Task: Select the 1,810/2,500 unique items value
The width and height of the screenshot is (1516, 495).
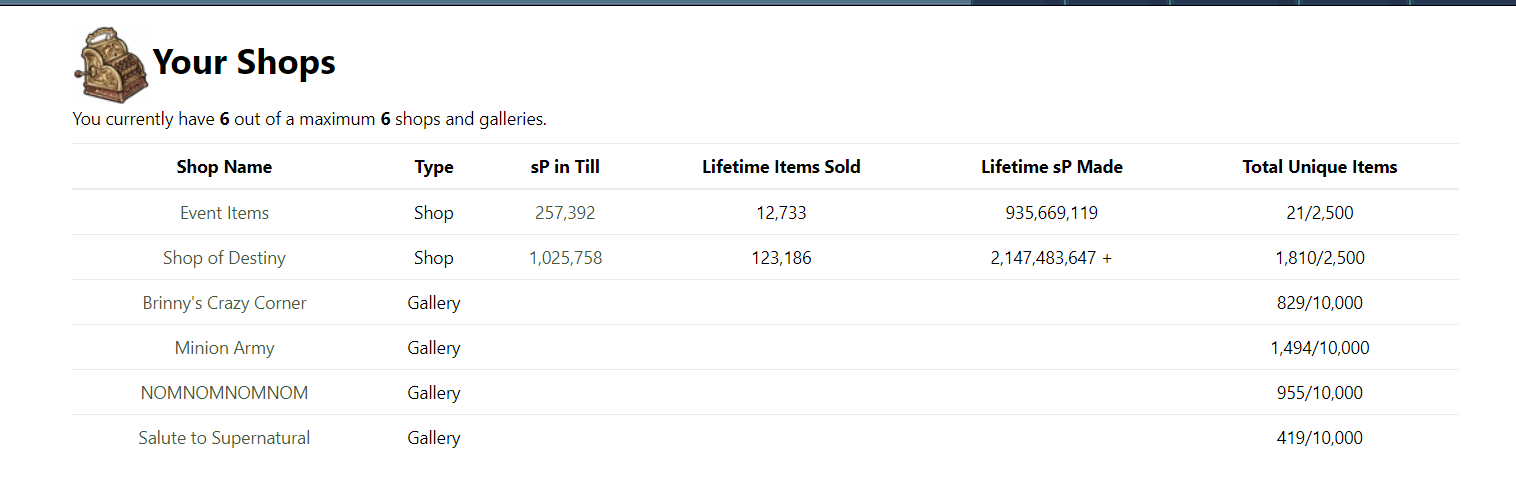Action: (1319, 258)
